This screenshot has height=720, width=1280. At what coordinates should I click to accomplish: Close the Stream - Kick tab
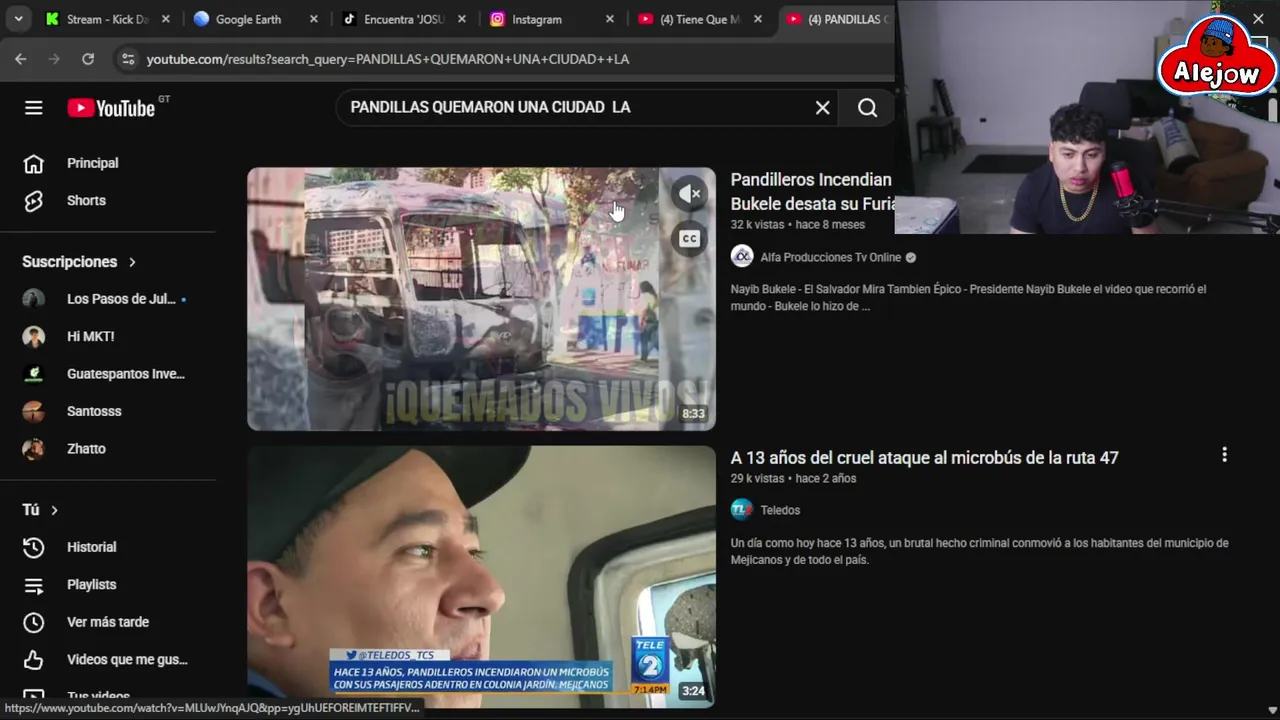(x=166, y=19)
